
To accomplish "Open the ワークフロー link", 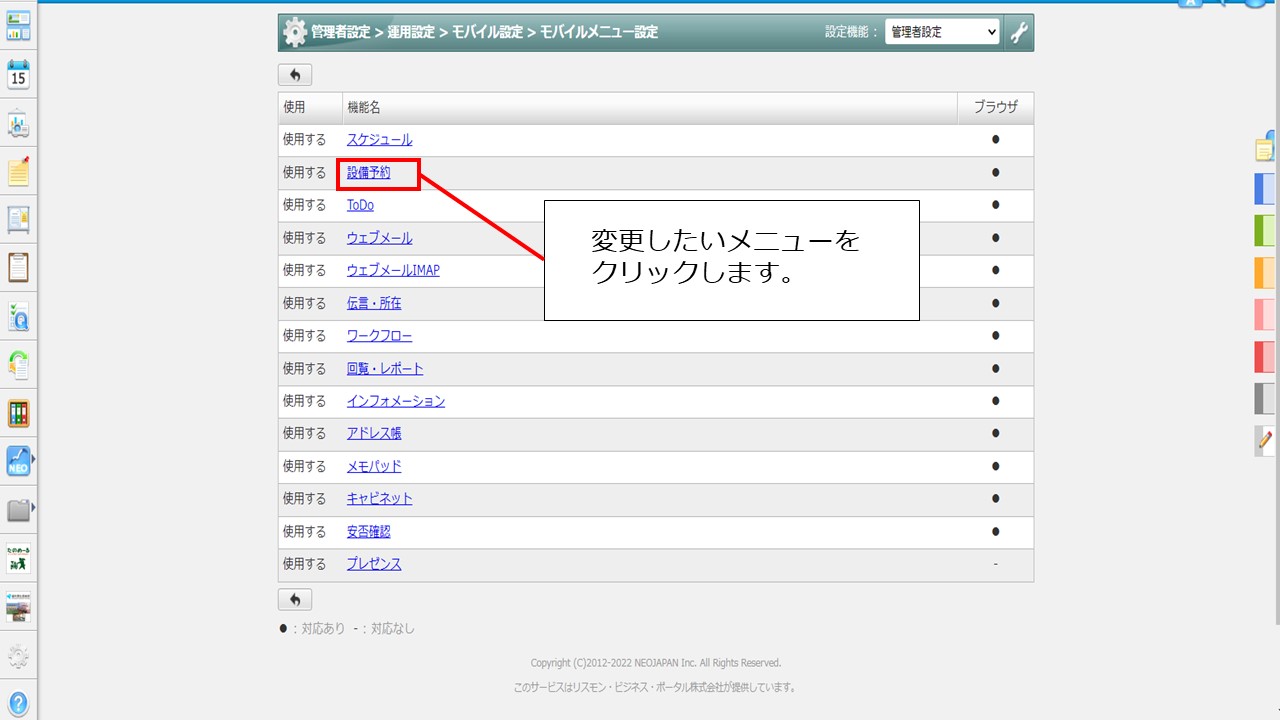I will coord(379,336).
